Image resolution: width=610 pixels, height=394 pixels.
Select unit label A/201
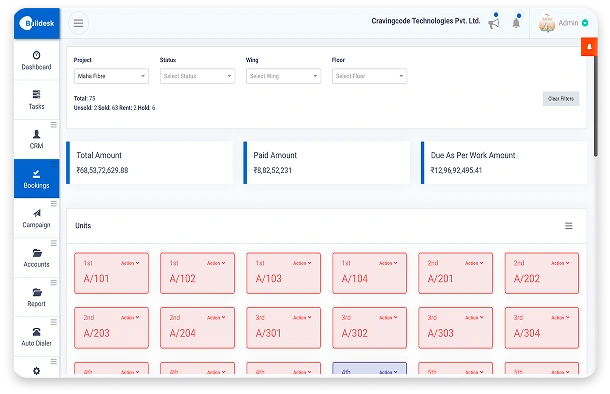(440, 279)
